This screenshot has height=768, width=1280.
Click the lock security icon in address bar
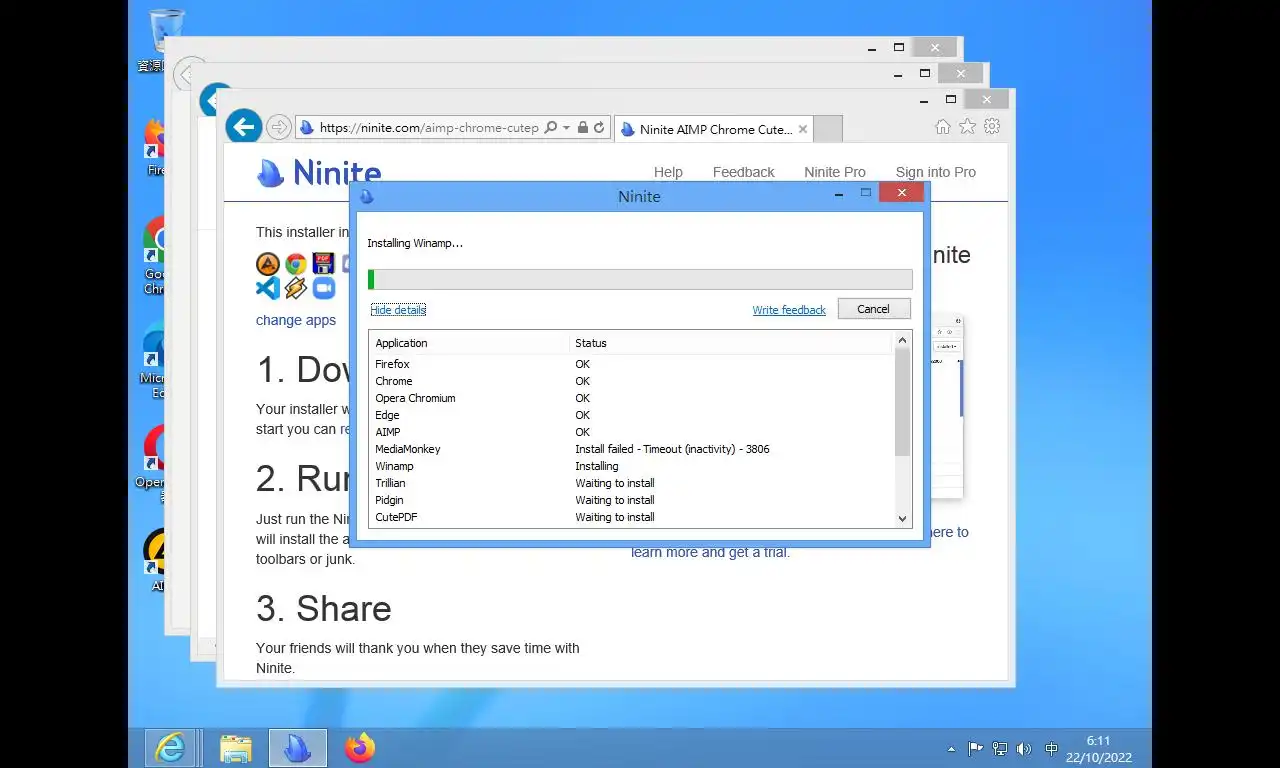[x=583, y=128]
